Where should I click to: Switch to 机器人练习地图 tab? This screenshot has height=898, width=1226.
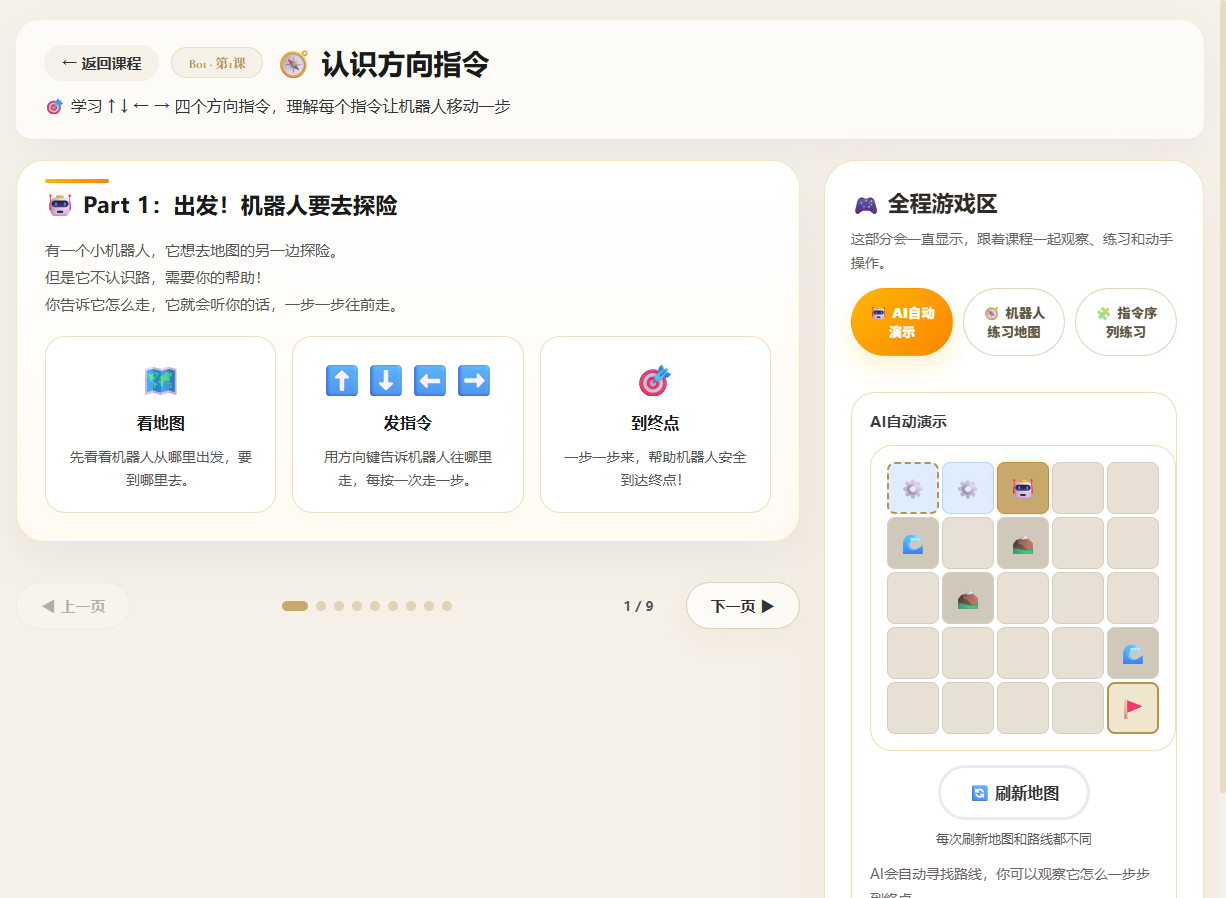click(x=1014, y=322)
